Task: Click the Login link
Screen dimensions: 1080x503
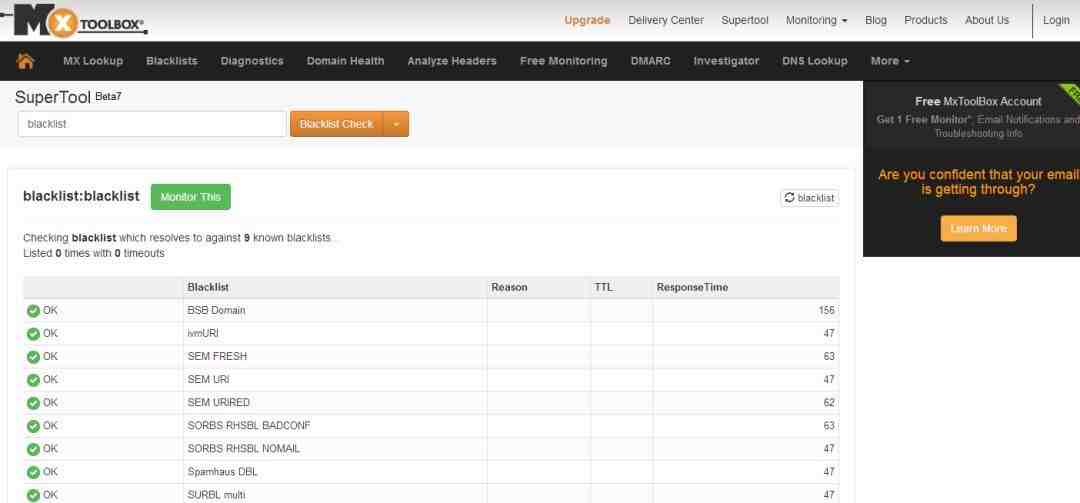Action: pyautogui.click(x=1056, y=21)
